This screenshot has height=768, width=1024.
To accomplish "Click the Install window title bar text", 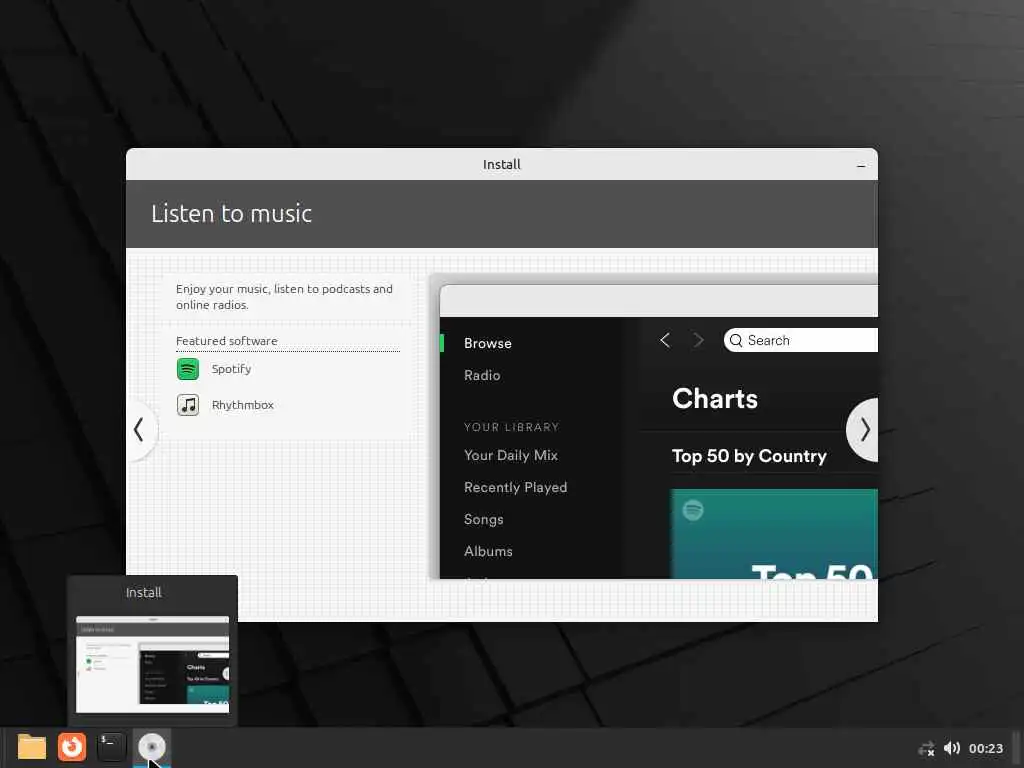I will point(502,165).
